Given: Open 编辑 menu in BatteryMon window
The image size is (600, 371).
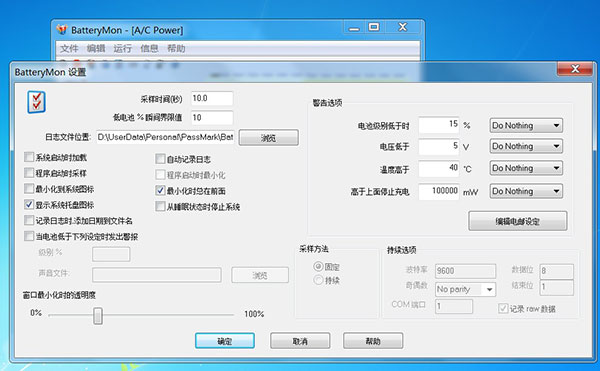Looking at the screenshot, I should (96, 48).
